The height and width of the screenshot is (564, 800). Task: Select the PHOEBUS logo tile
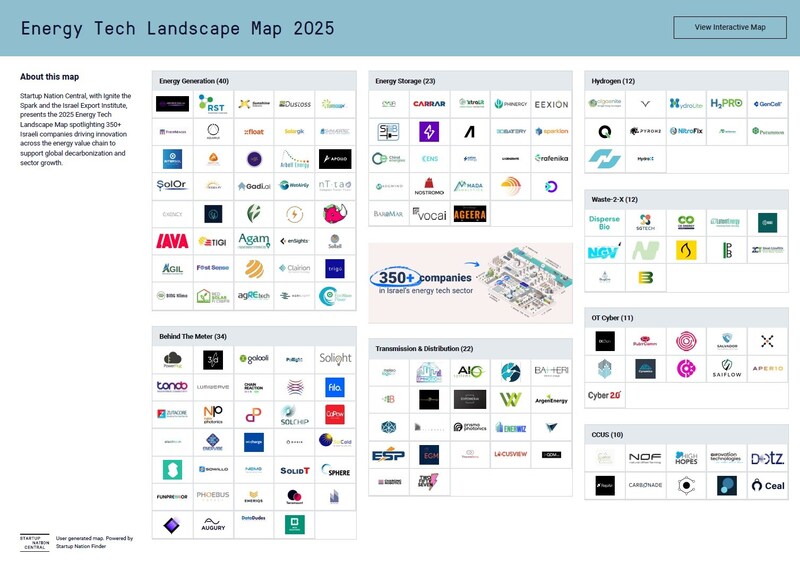pyautogui.click(x=213, y=496)
